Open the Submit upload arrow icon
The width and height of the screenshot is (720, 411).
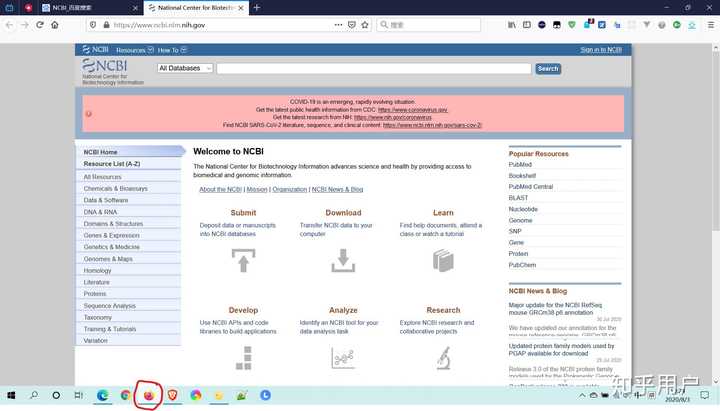[243, 260]
